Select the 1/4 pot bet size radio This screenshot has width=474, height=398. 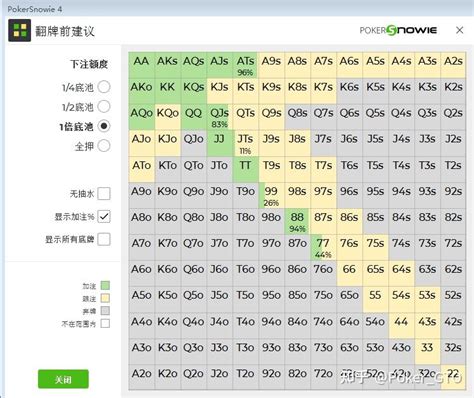point(104,87)
